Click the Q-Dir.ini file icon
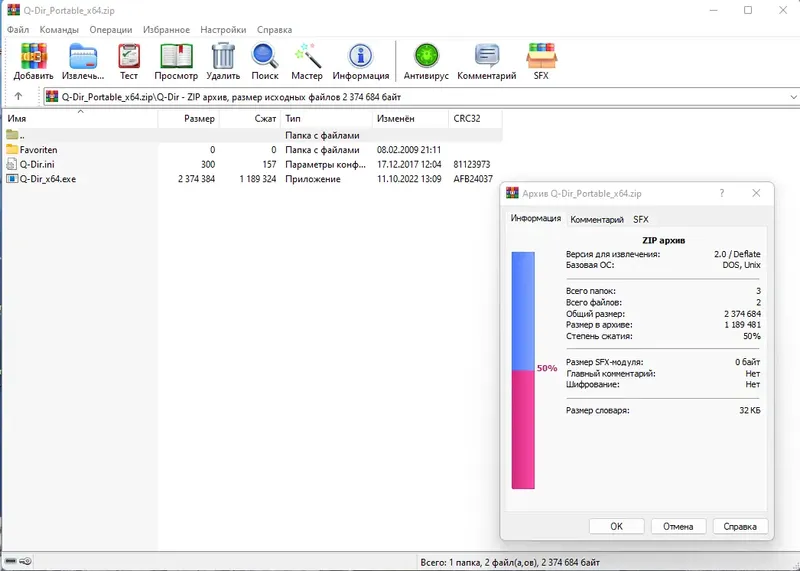800x571 pixels. [x=12, y=164]
